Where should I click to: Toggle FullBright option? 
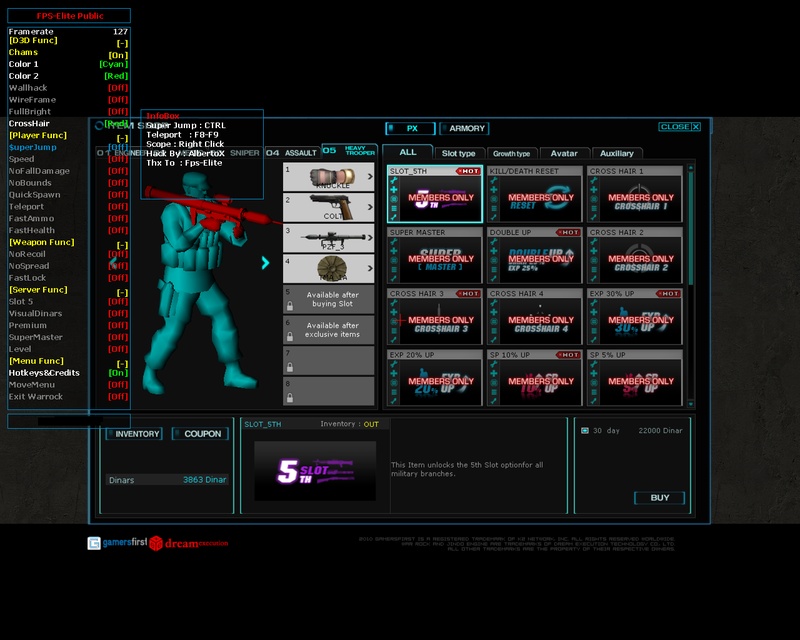(x=68, y=111)
